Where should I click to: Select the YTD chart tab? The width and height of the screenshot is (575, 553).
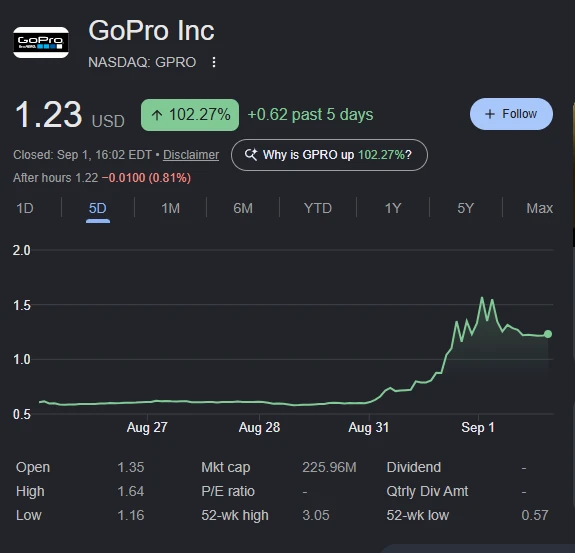318,208
